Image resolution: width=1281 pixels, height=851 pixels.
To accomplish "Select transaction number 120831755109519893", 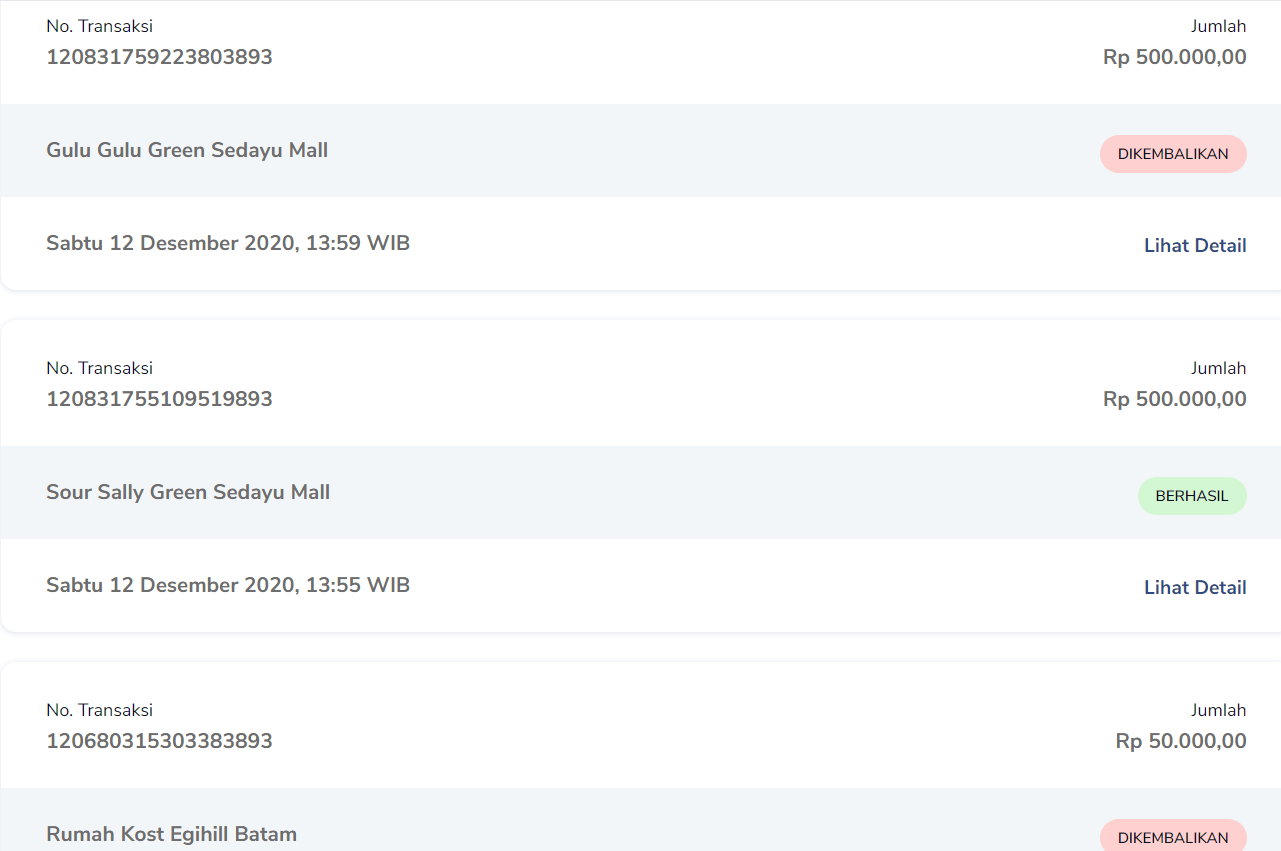I will coord(159,399).
